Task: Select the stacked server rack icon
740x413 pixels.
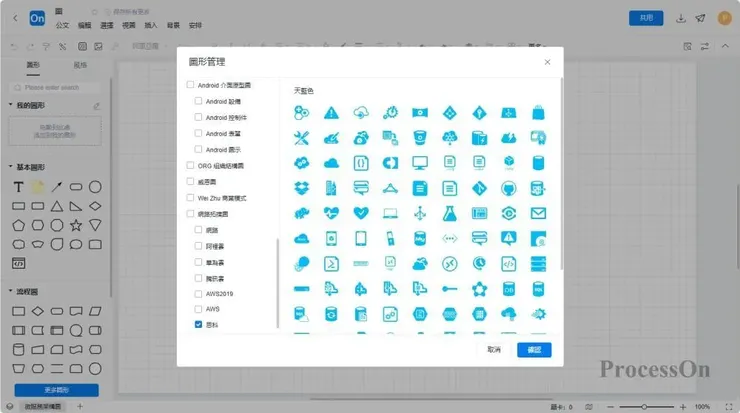Action: pyautogui.click(x=538, y=264)
